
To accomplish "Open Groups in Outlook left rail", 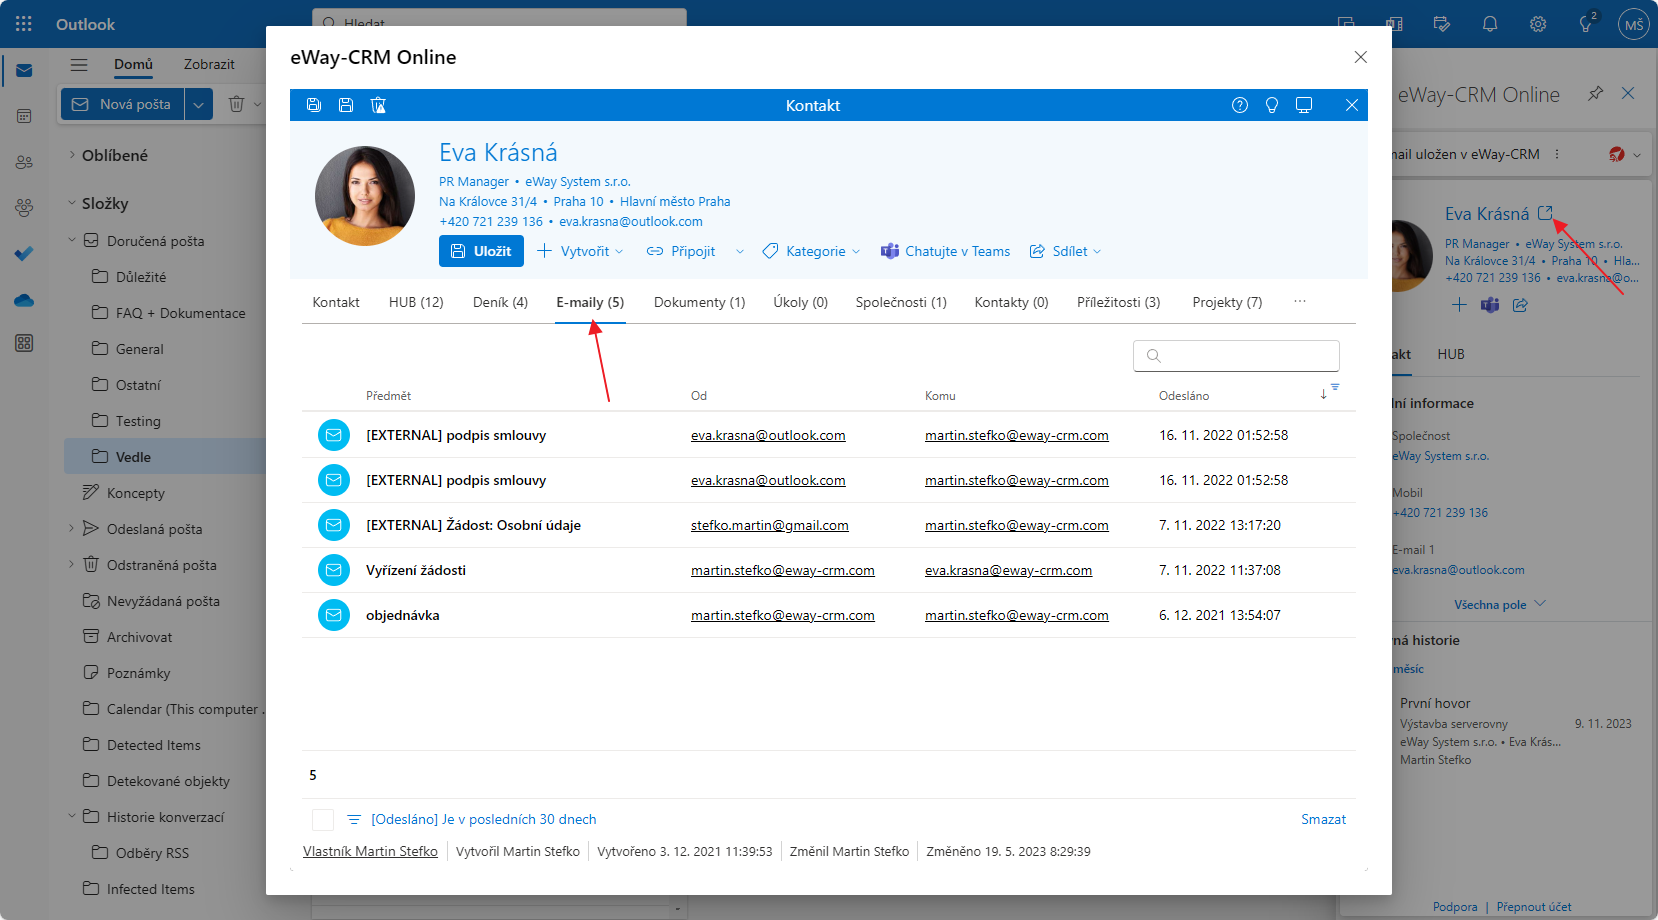I will click(24, 208).
